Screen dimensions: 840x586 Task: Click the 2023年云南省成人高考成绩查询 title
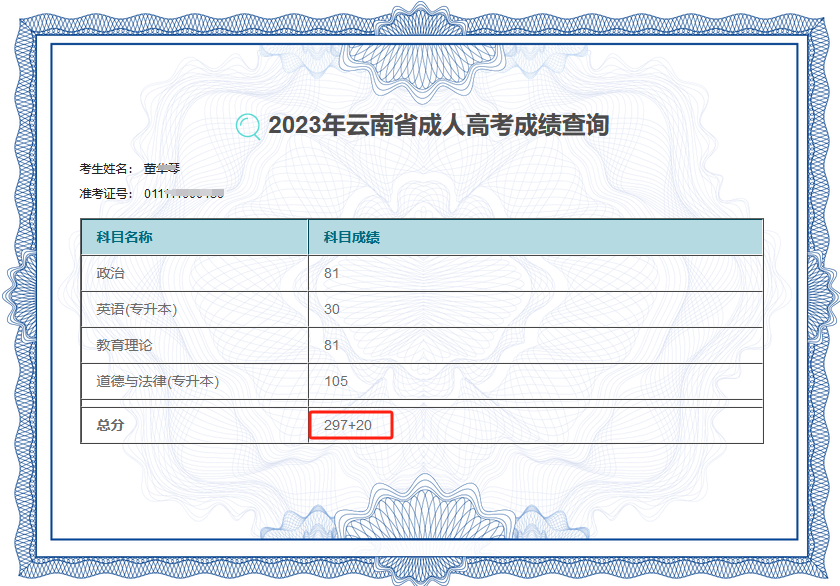point(438,126)
